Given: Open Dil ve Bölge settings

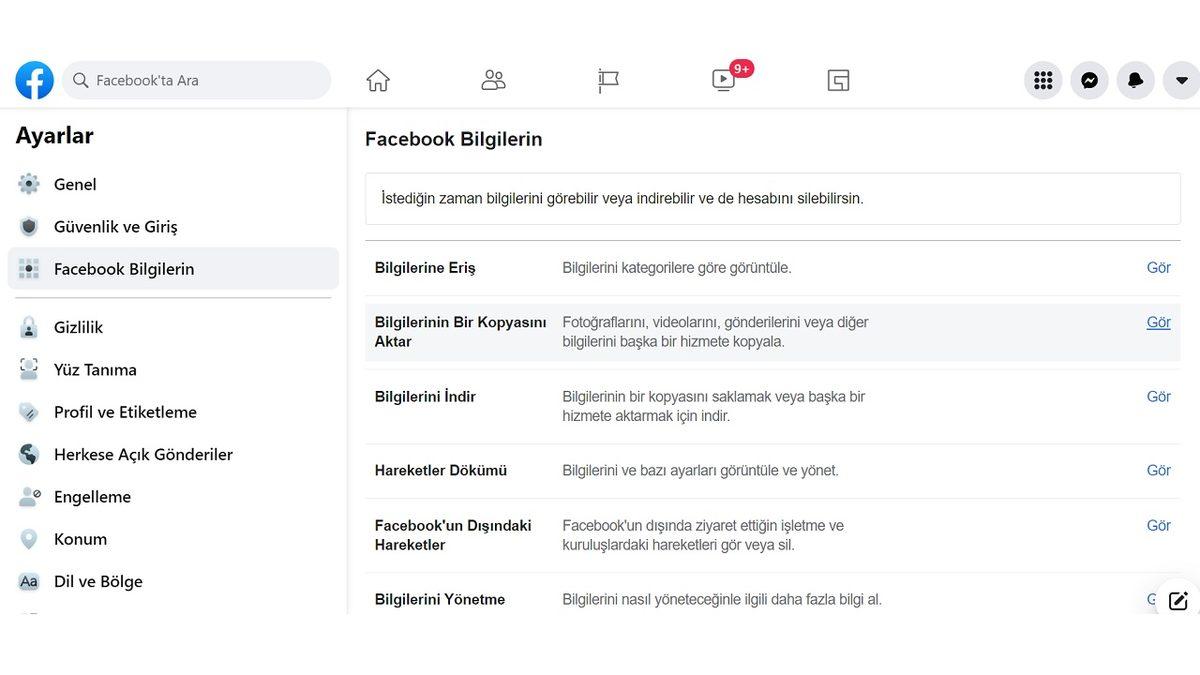Looking at the screenshot, I should click(98, 581).
